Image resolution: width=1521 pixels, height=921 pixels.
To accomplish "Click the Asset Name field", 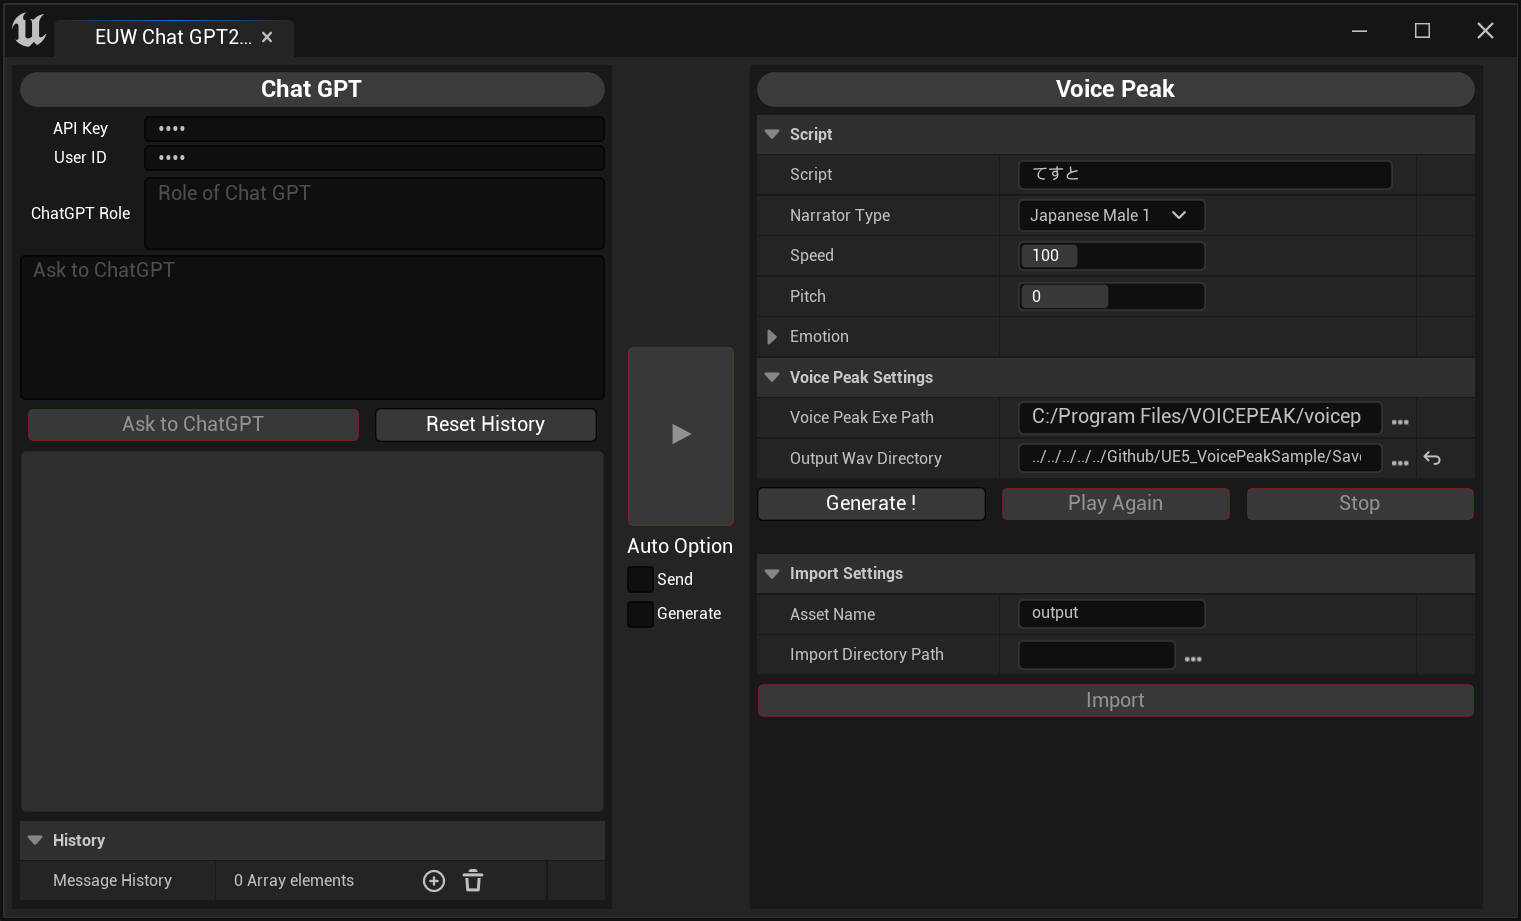I will (x=1111, y=614).
